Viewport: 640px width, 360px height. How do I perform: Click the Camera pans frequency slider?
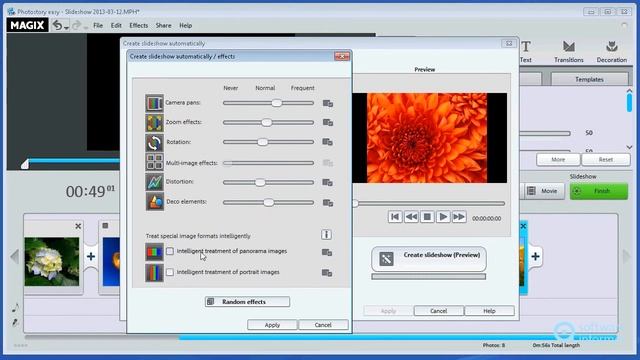click(268, 103)
